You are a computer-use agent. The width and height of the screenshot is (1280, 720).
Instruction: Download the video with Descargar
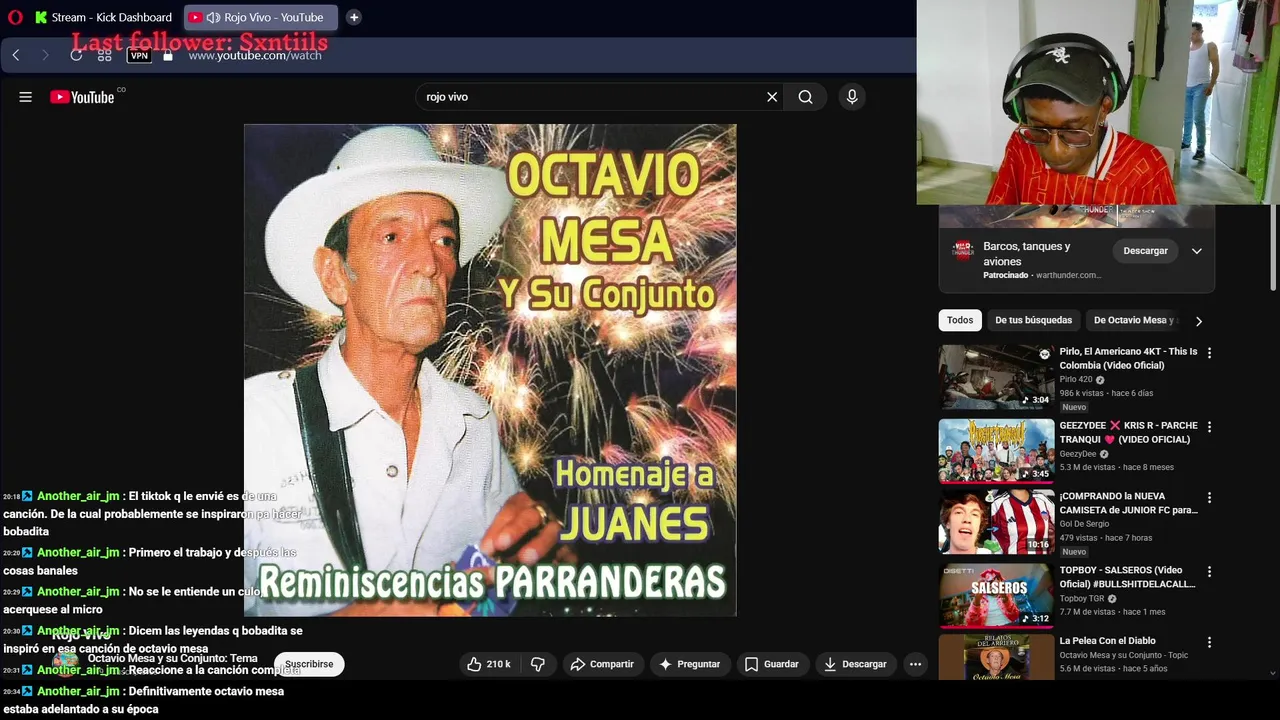pos(855,664)
